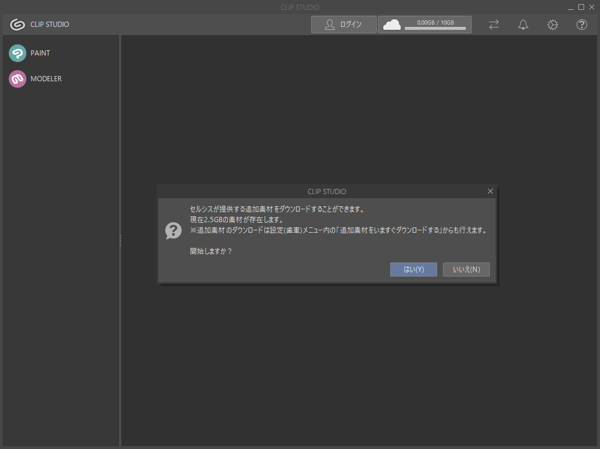Launch MODELER from the sidebar

coord(18,79)
